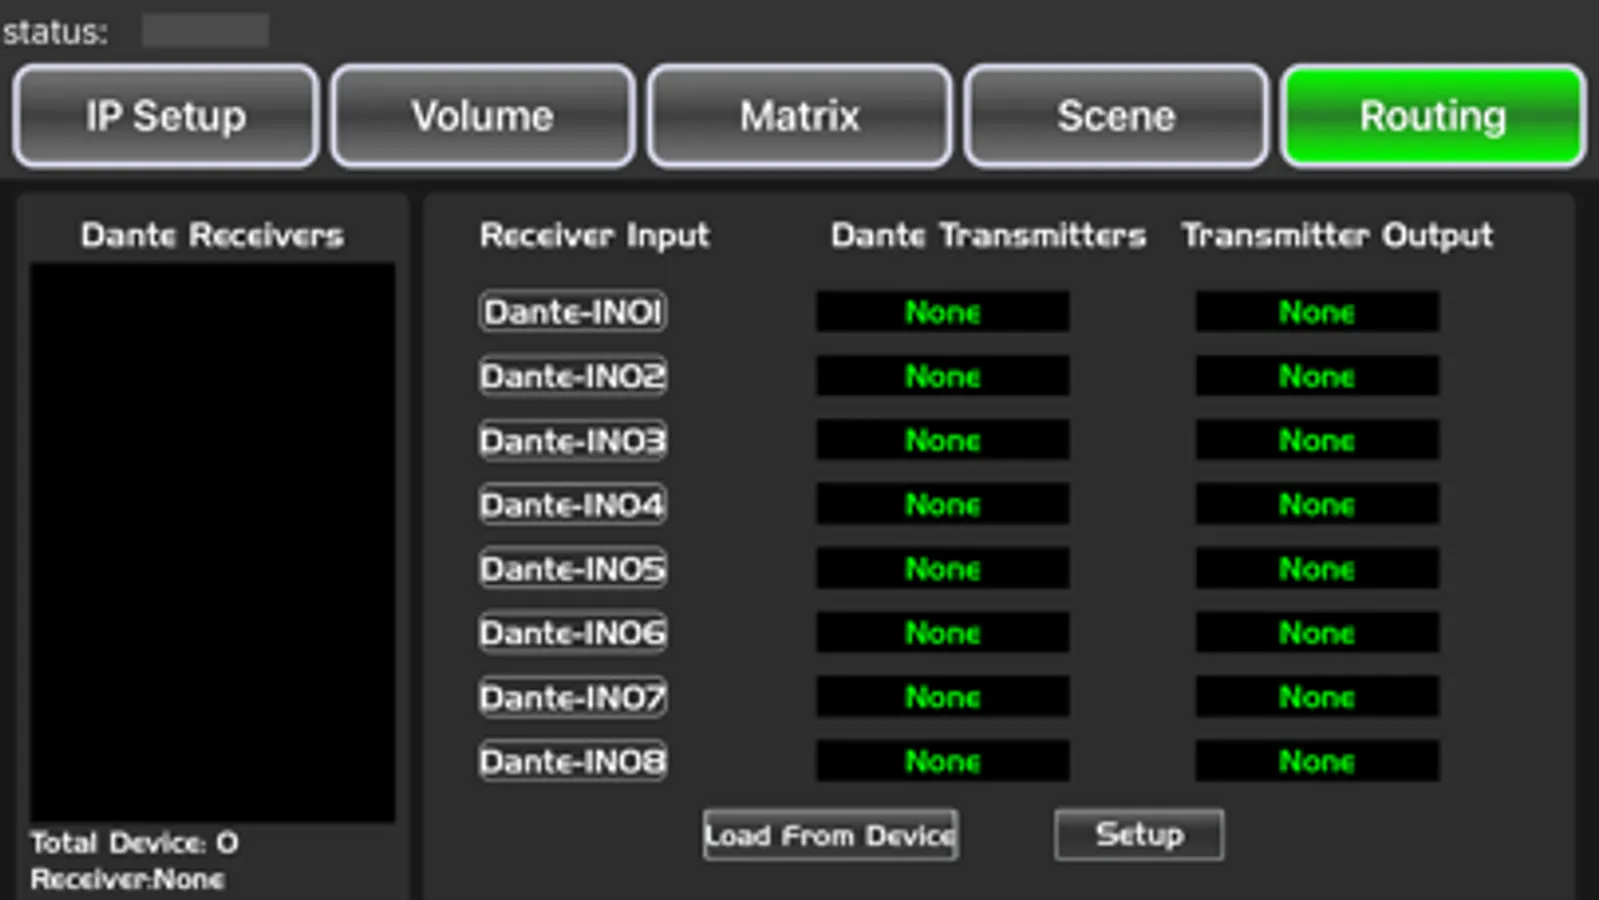The image size is (1599, 900).
Task: Click the Receiver Input column header
Action: pos(595,235)
